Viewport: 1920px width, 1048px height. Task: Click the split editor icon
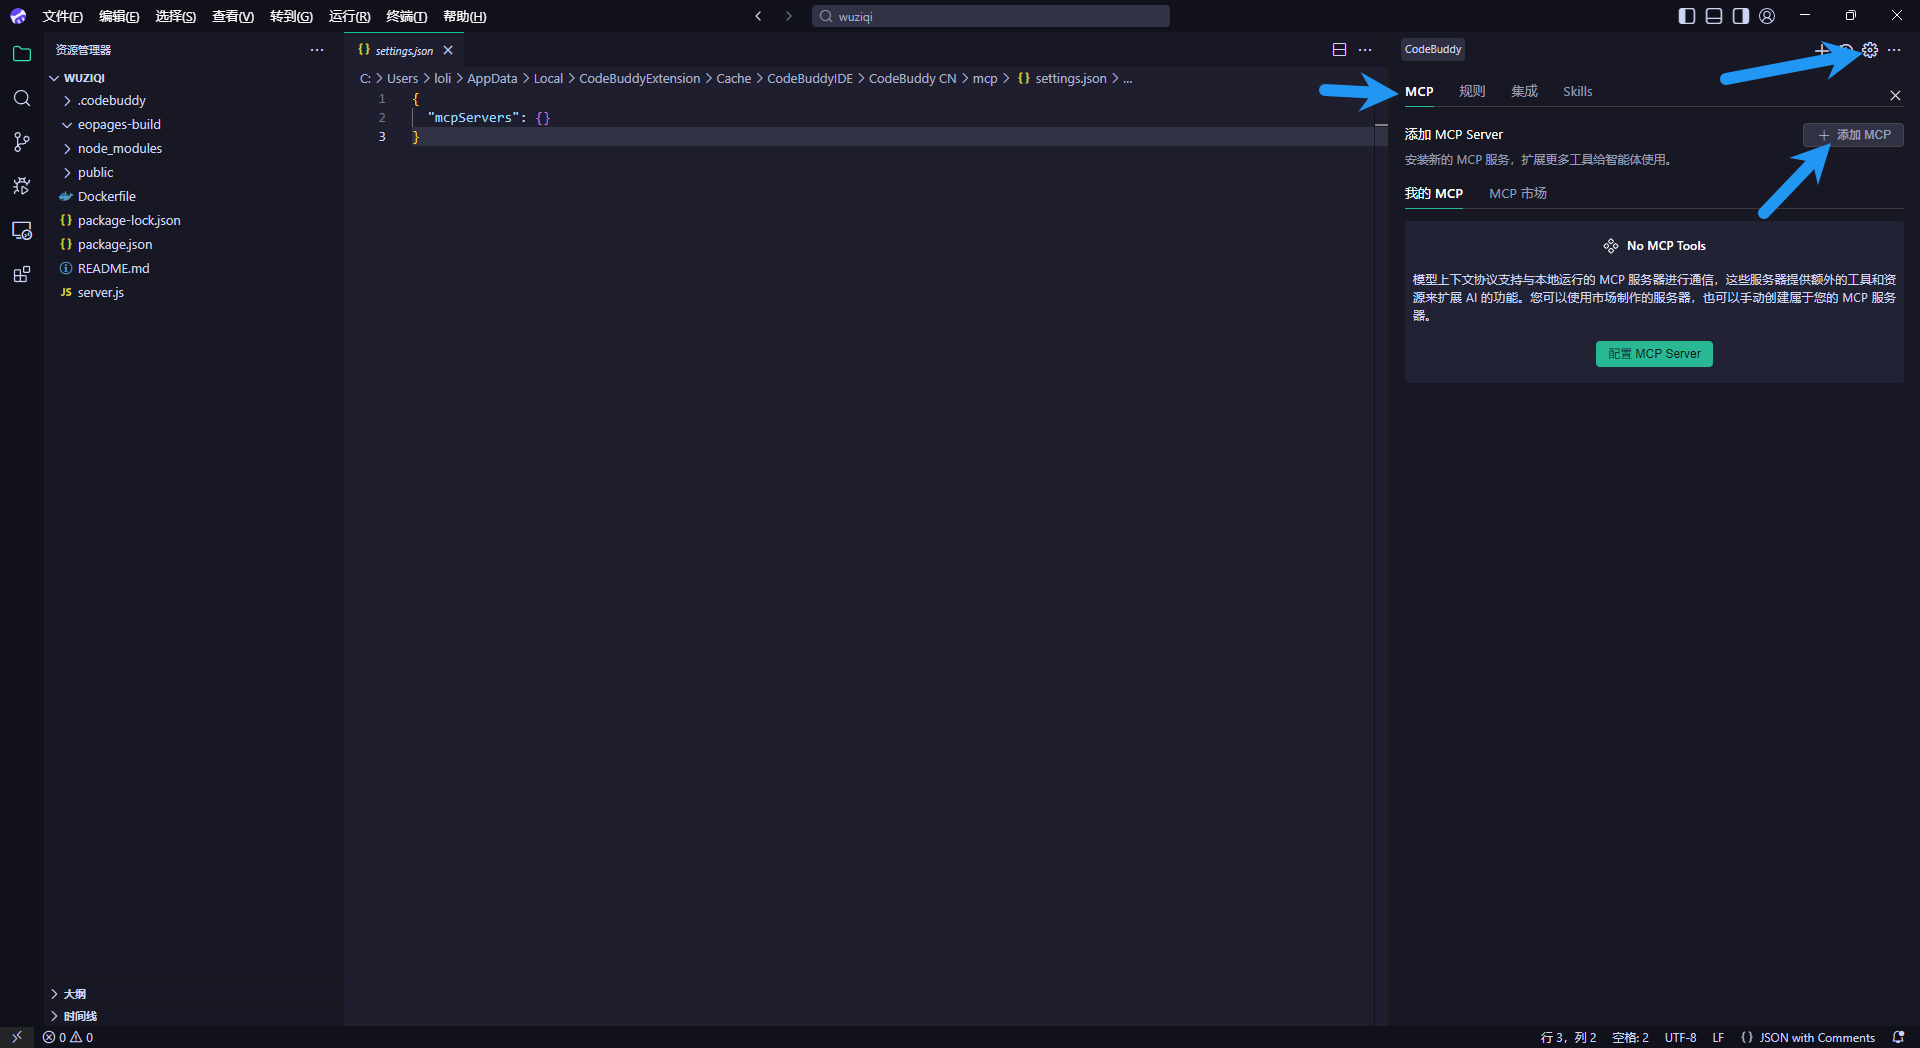[x=1339, y=50]
